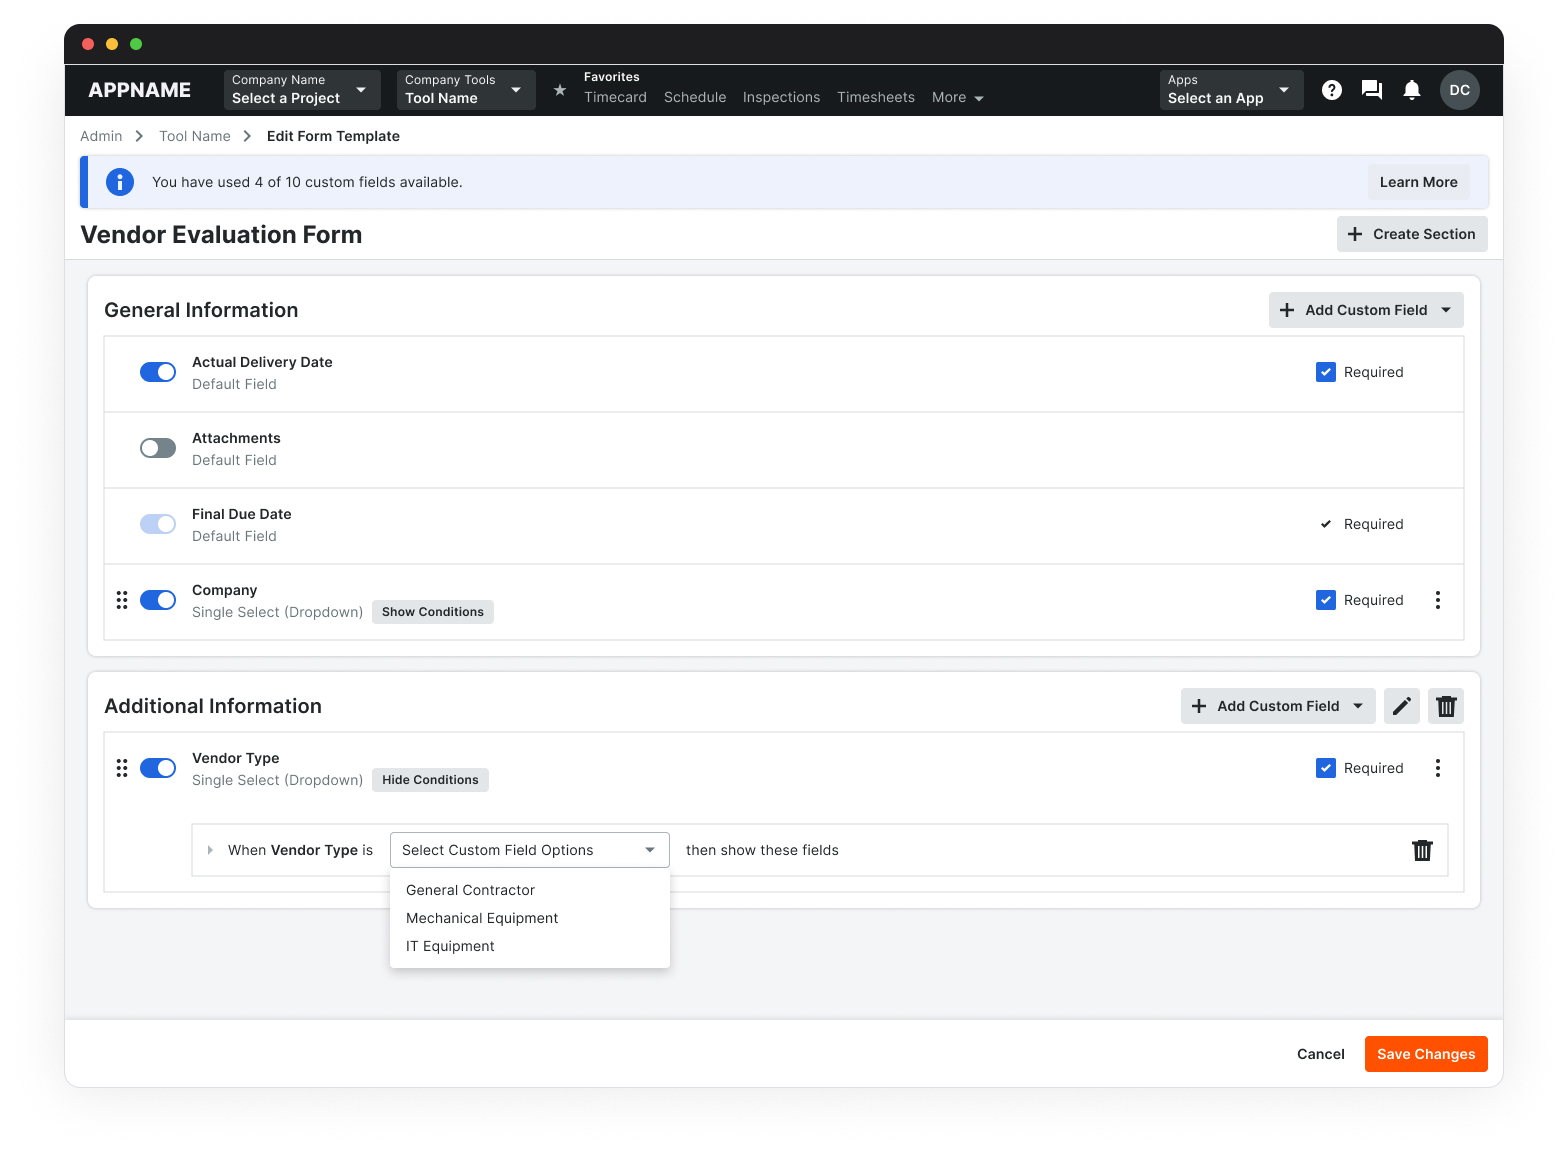Delete the Vendor Type condition row

click(x=1422, y=850)
